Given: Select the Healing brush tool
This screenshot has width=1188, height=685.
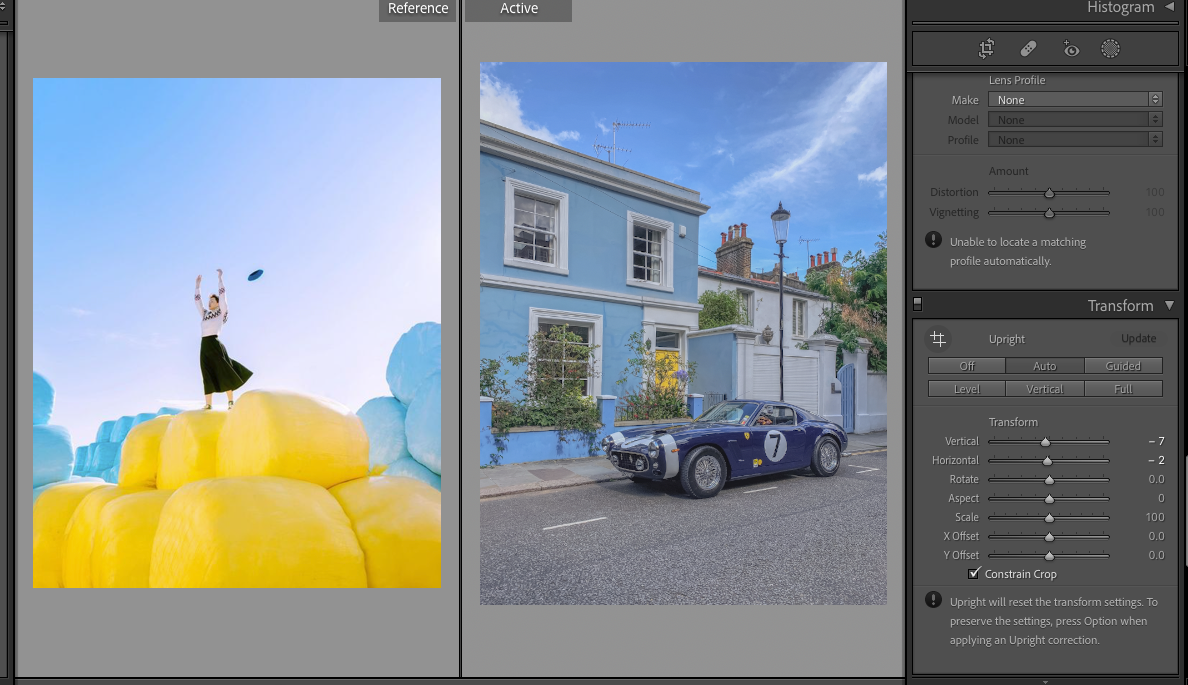Looking at the screenshot, I should pyautogui.click(x=1028, y=49).
